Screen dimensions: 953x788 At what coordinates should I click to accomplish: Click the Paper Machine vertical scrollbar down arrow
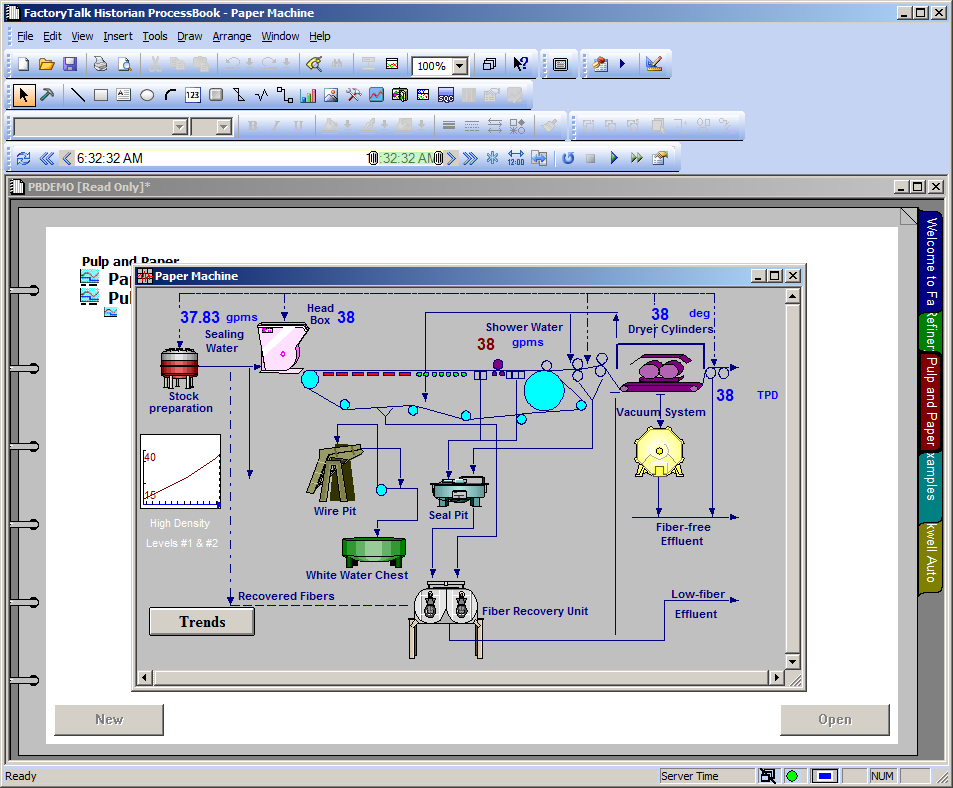tap(792, 661)
